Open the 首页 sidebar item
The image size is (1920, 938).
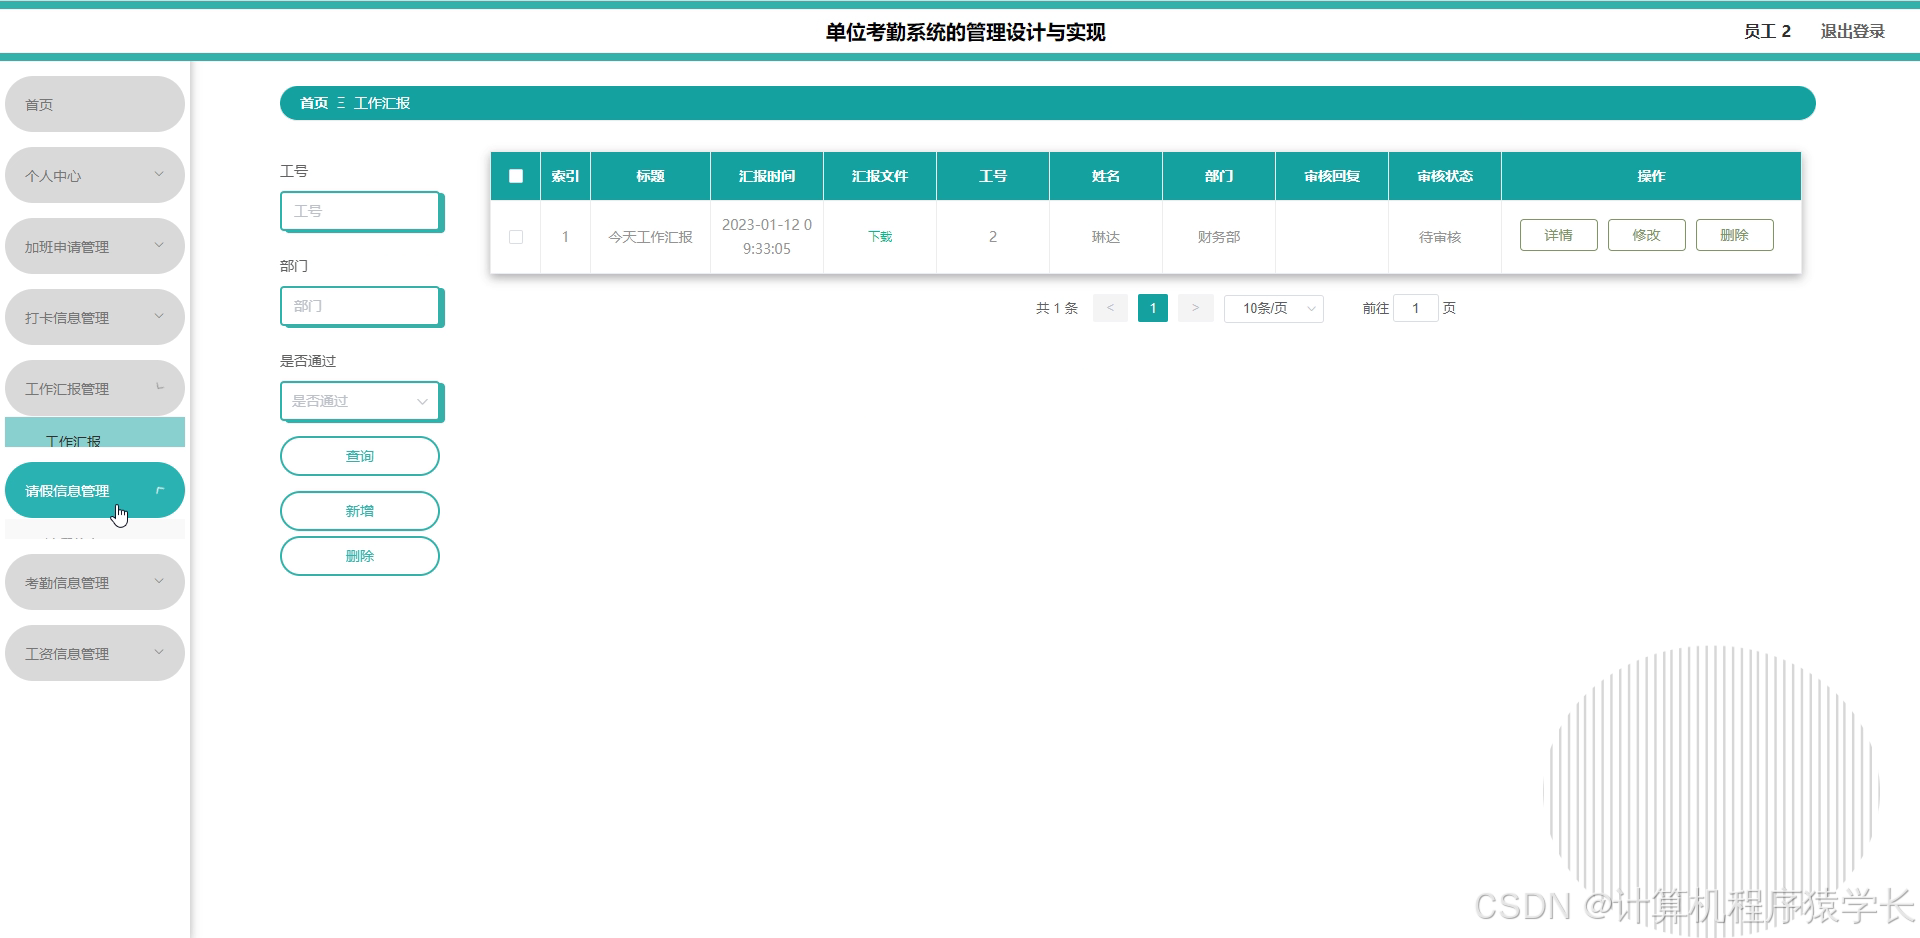95,103
